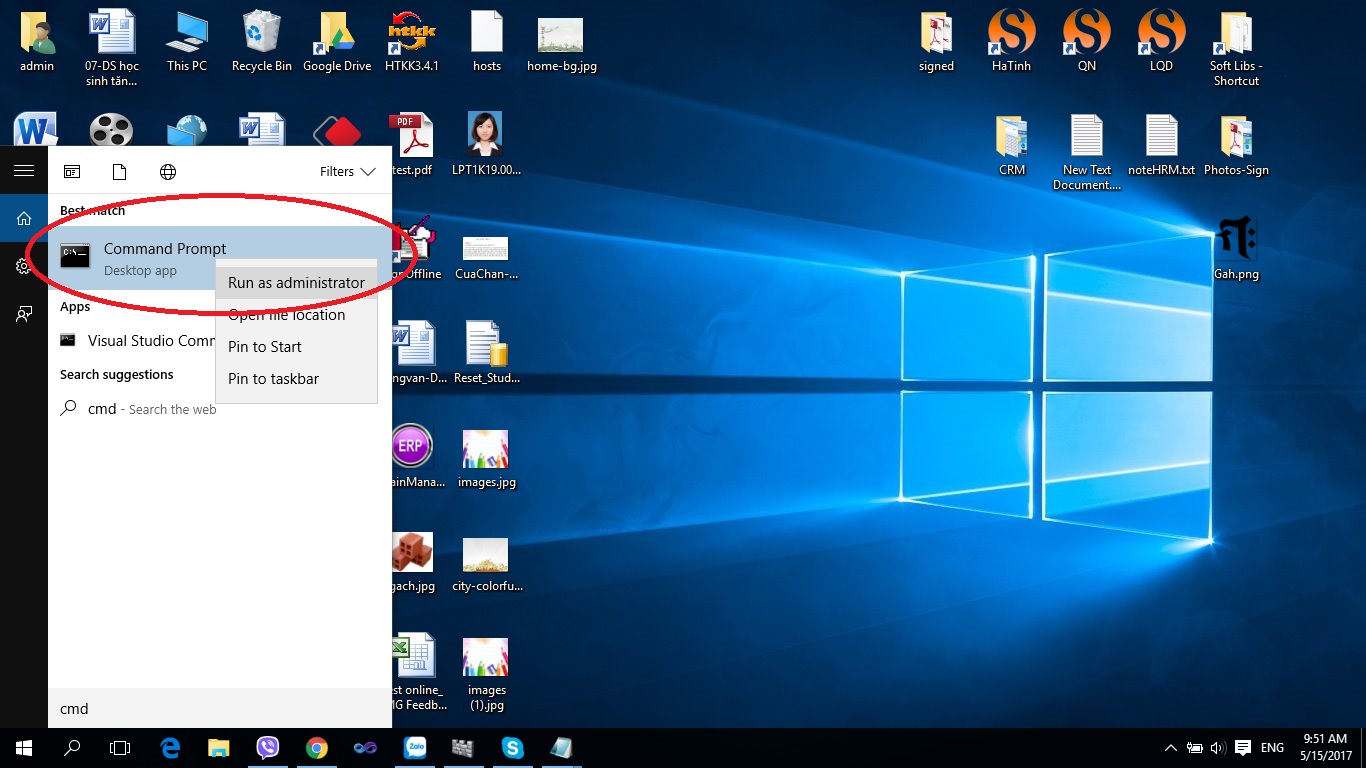Select the Web filter globe icon
The width and height of the screenshot is (1366, 768).
(168, 172)
